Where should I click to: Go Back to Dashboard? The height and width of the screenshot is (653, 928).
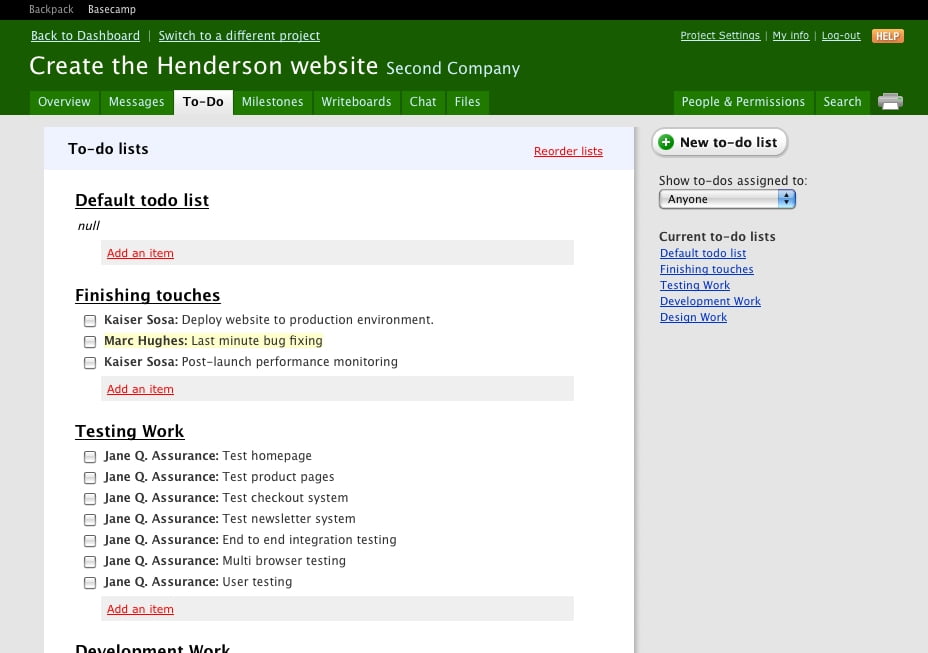coord(85,36)
